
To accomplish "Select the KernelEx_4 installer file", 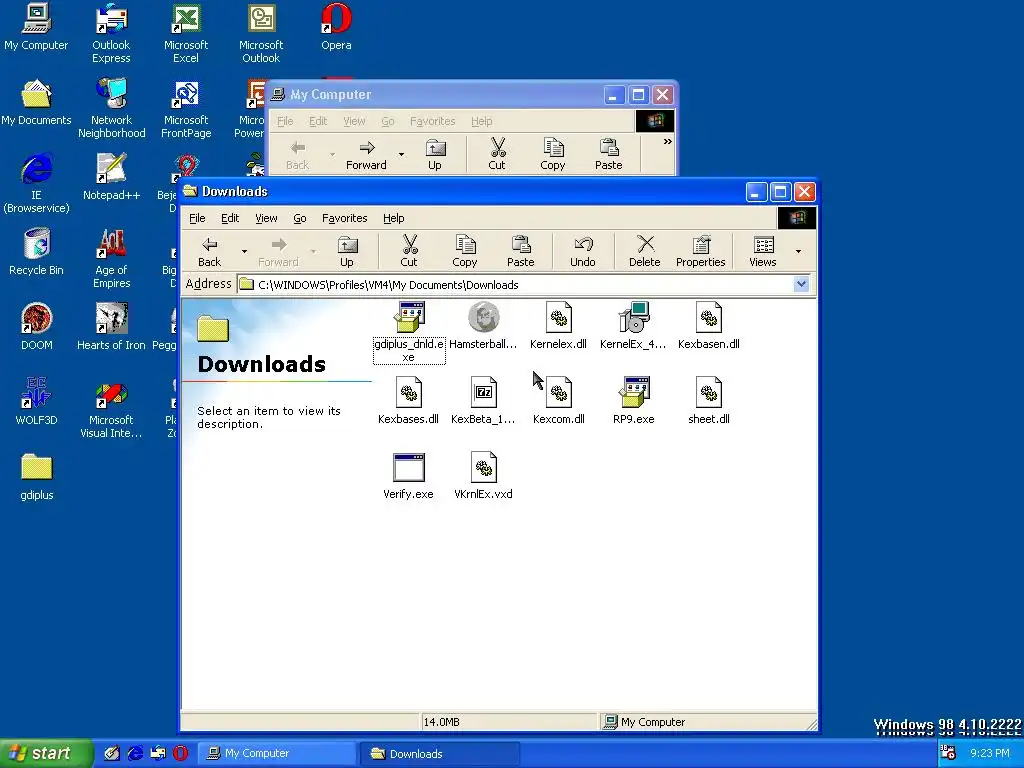I will pos(633,325).
